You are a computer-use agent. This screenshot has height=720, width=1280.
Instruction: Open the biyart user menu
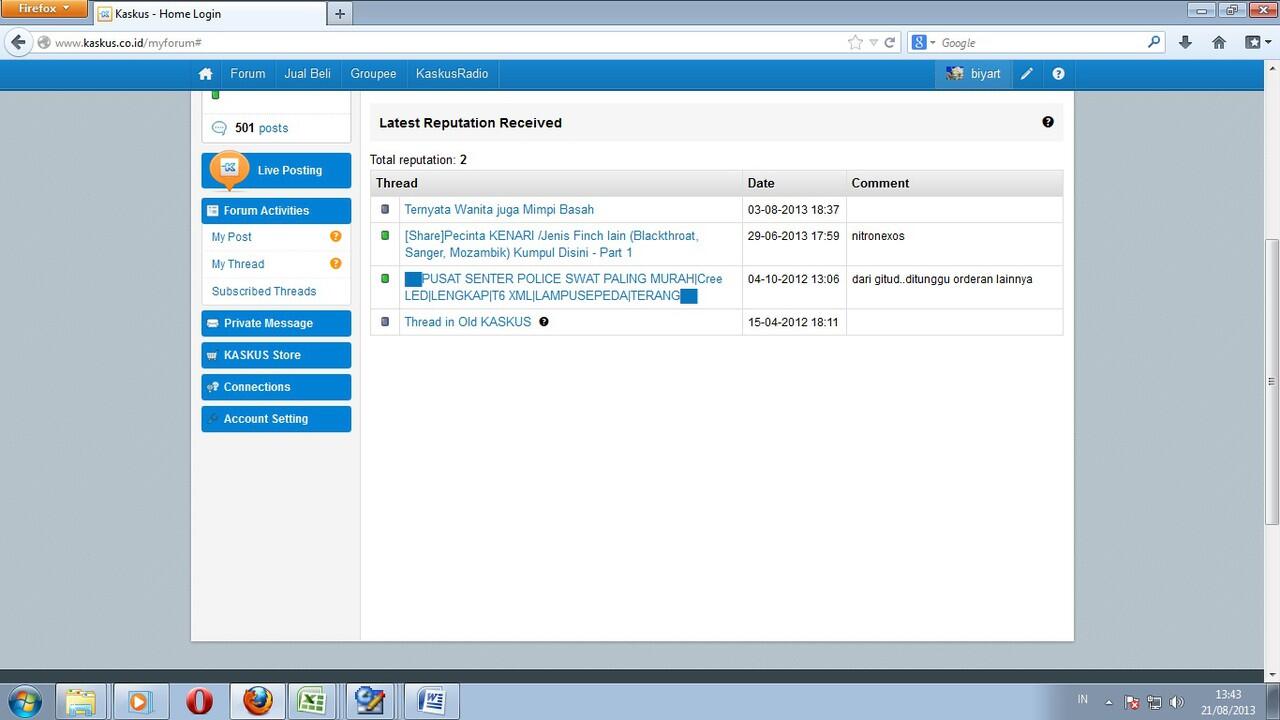pos(973,74)
